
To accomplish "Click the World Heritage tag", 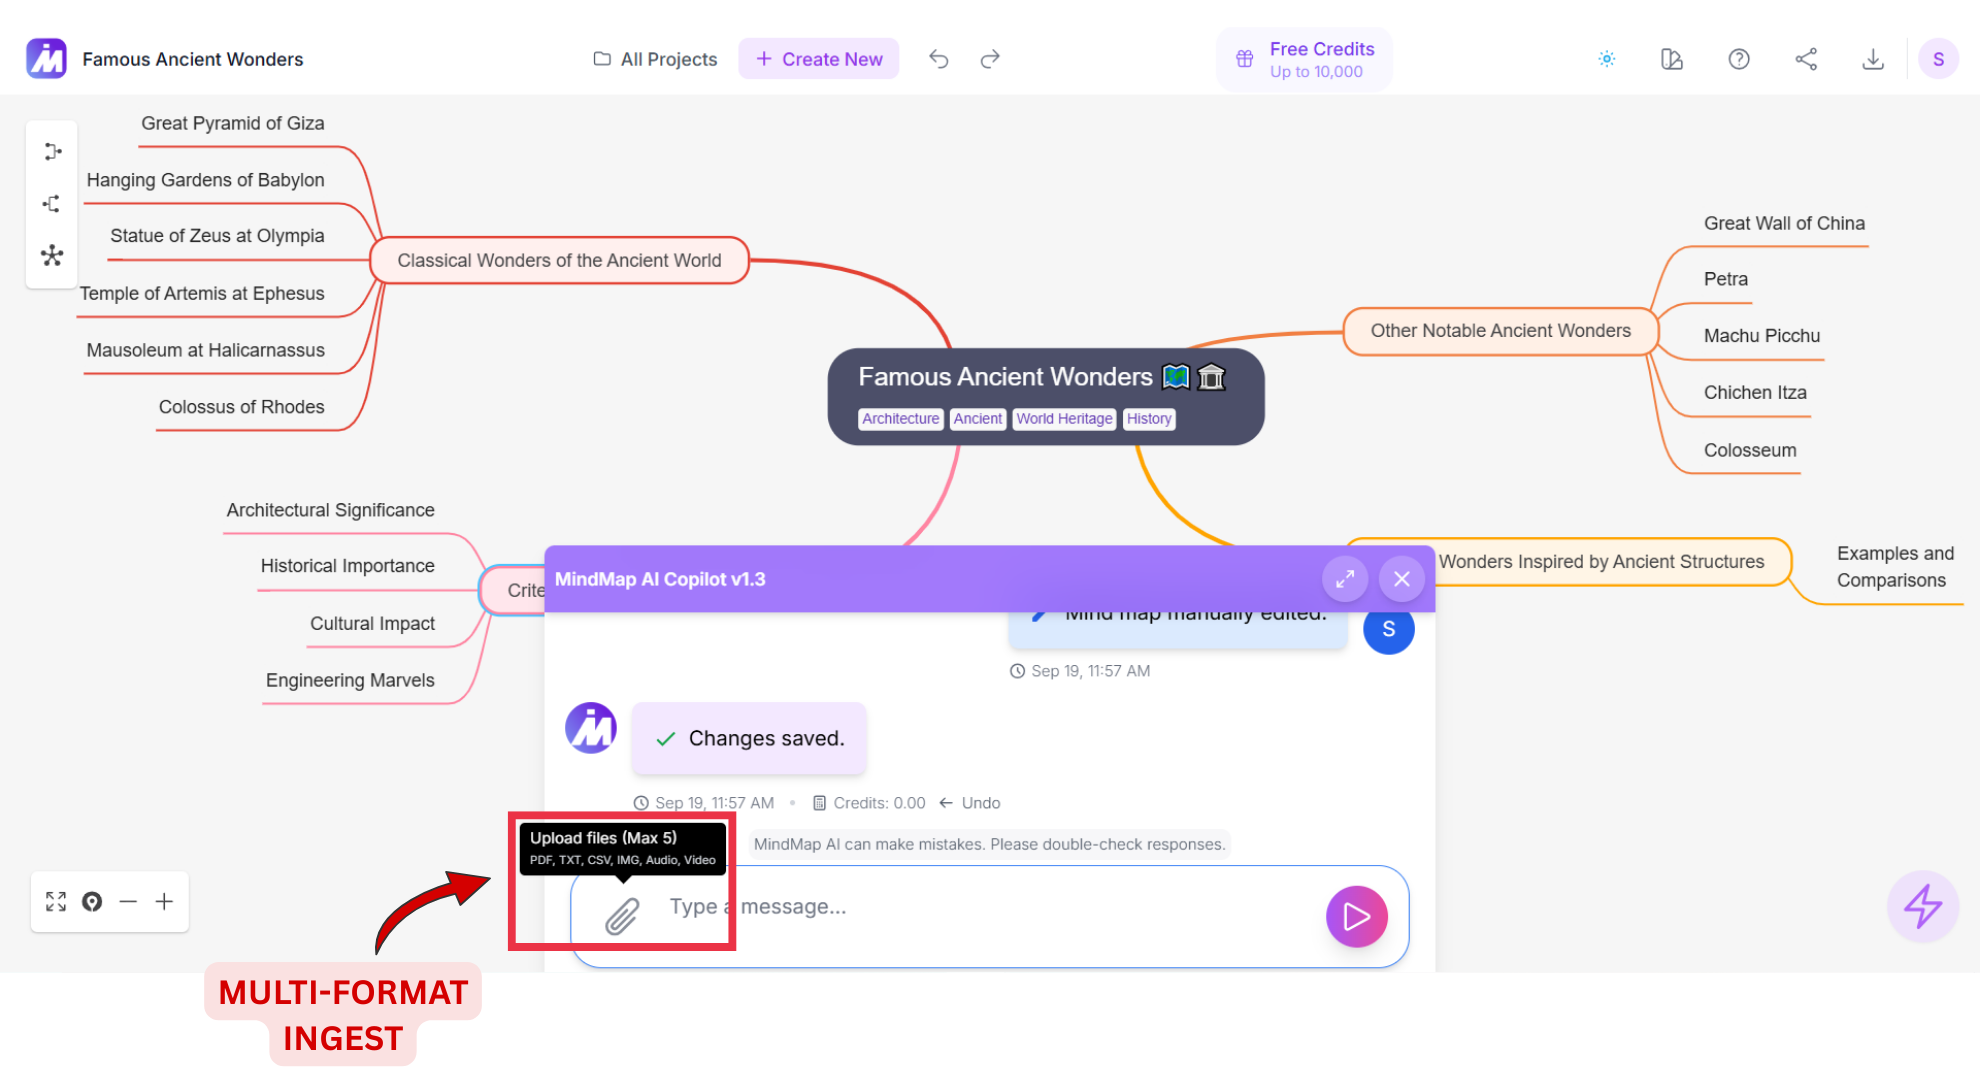I will point(1064,419).
